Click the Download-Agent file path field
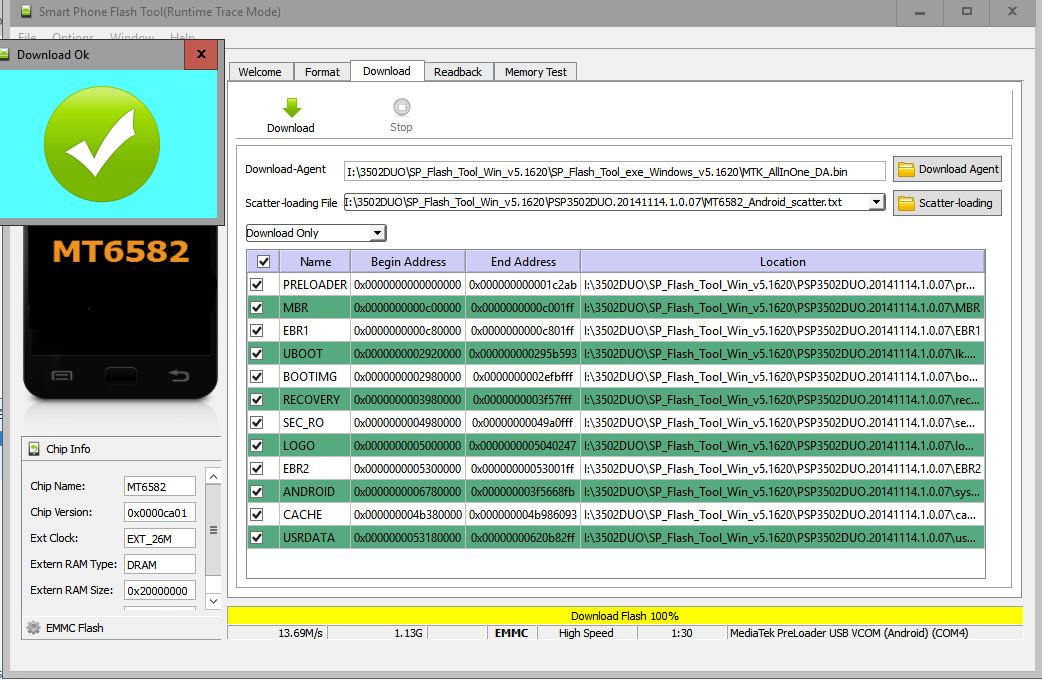The height and width of the screenshot is (680, 1042). pos(614,171)
